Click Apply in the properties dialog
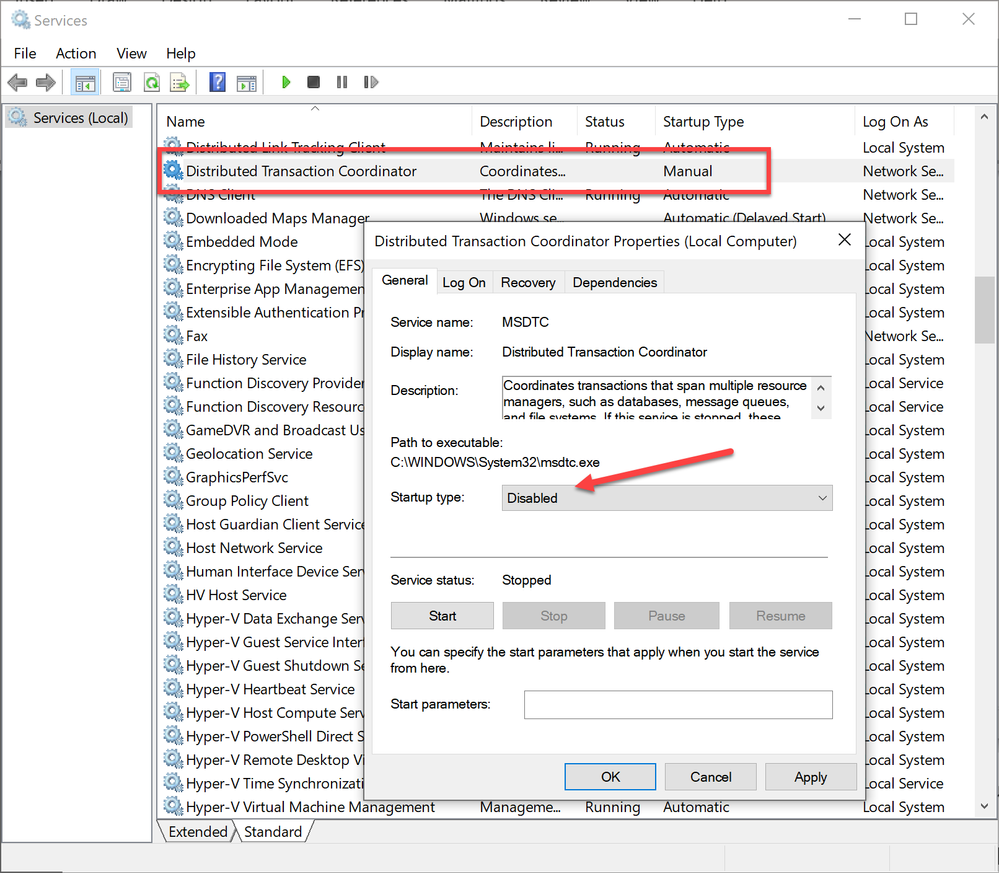999x873 pixels. (x=810, y=777)
